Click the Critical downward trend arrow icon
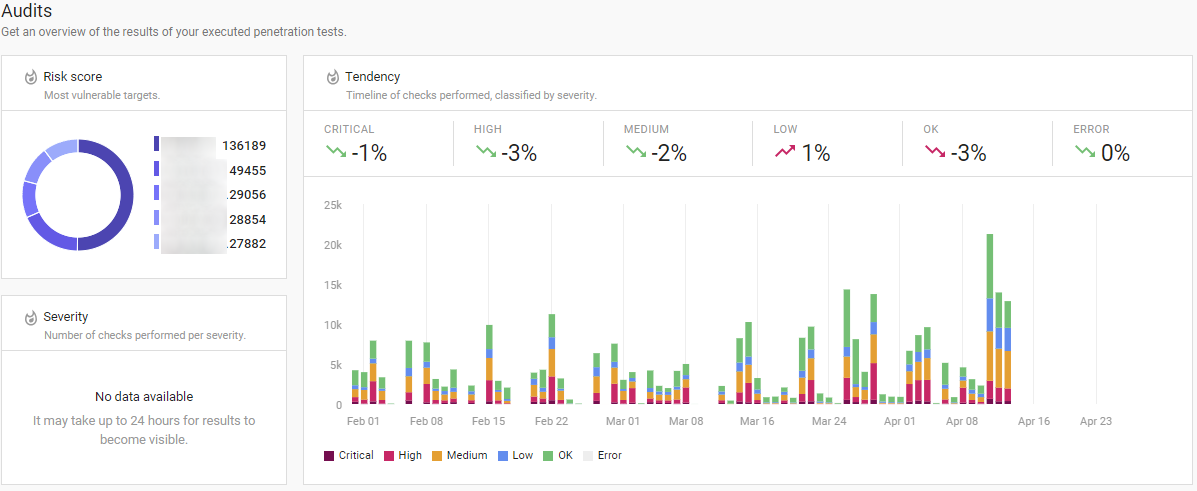The image size is (1197, 491). (335, 152)
